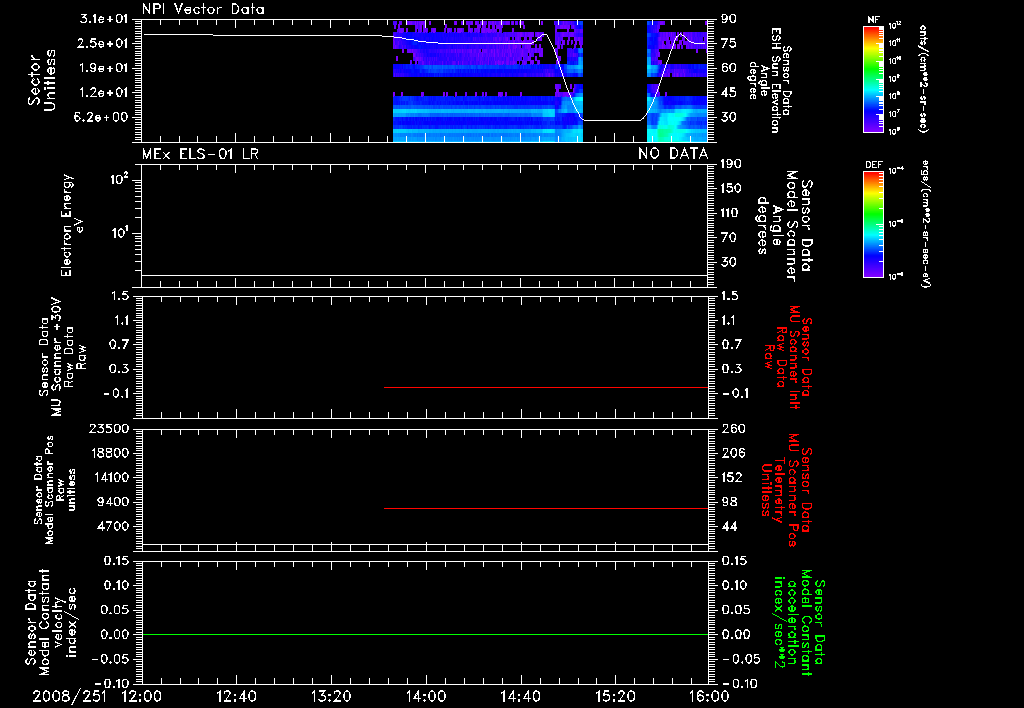Click the 23500 scanner position tick label
The image size is (1024, 708).
[x=108, y=428]
